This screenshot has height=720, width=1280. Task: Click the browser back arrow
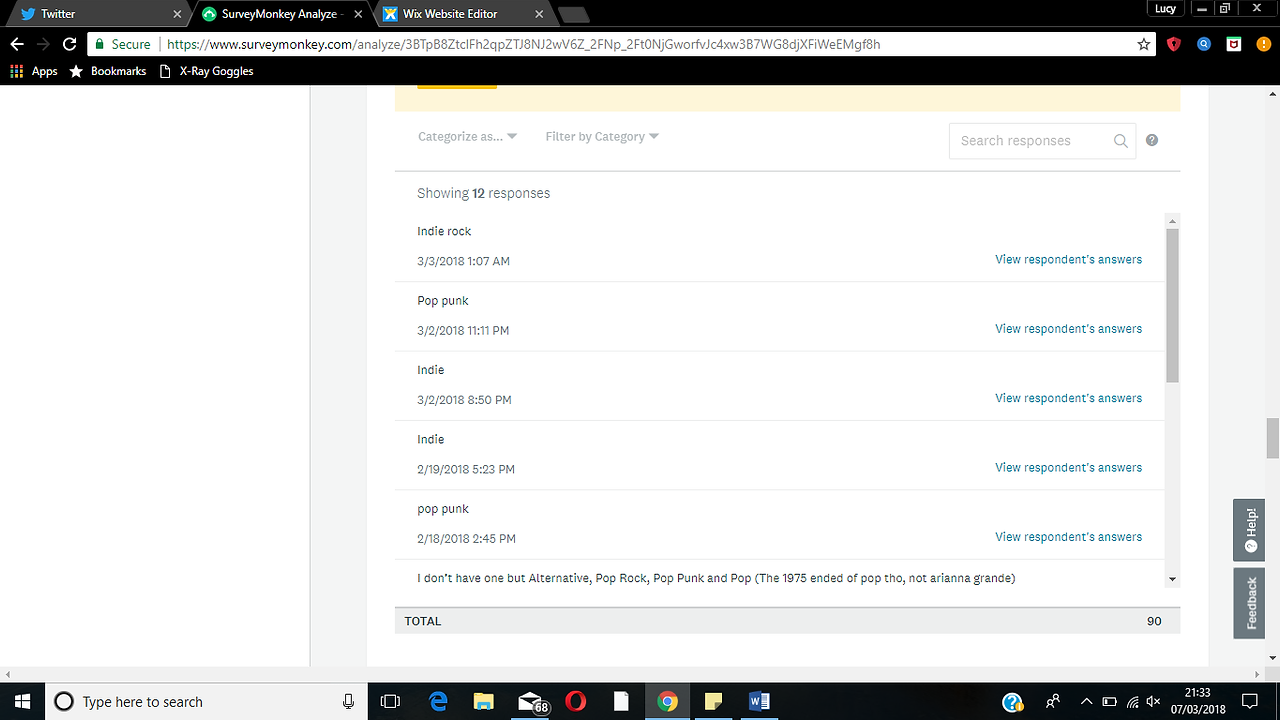(16, 44)
